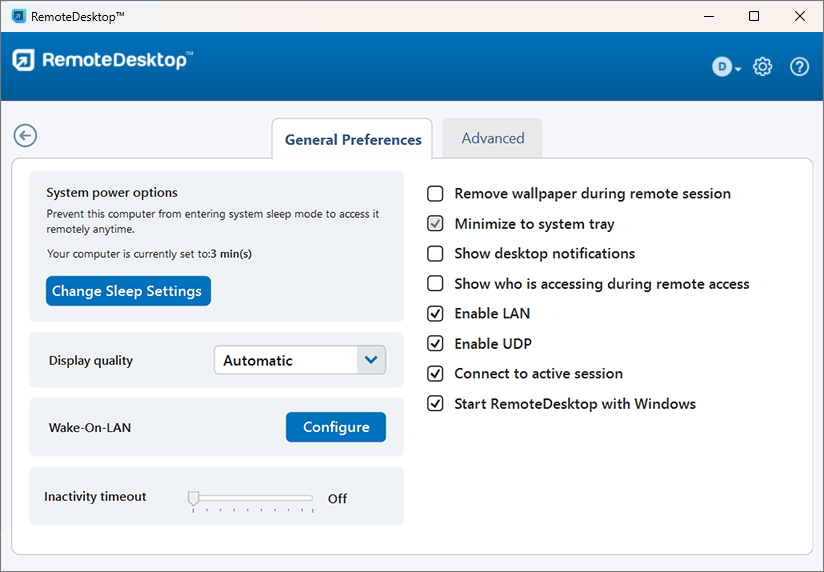The width and height of the screenshot is (824, 572).
Task: Check Show who is accessing option
Action: (x=435, y=284)
